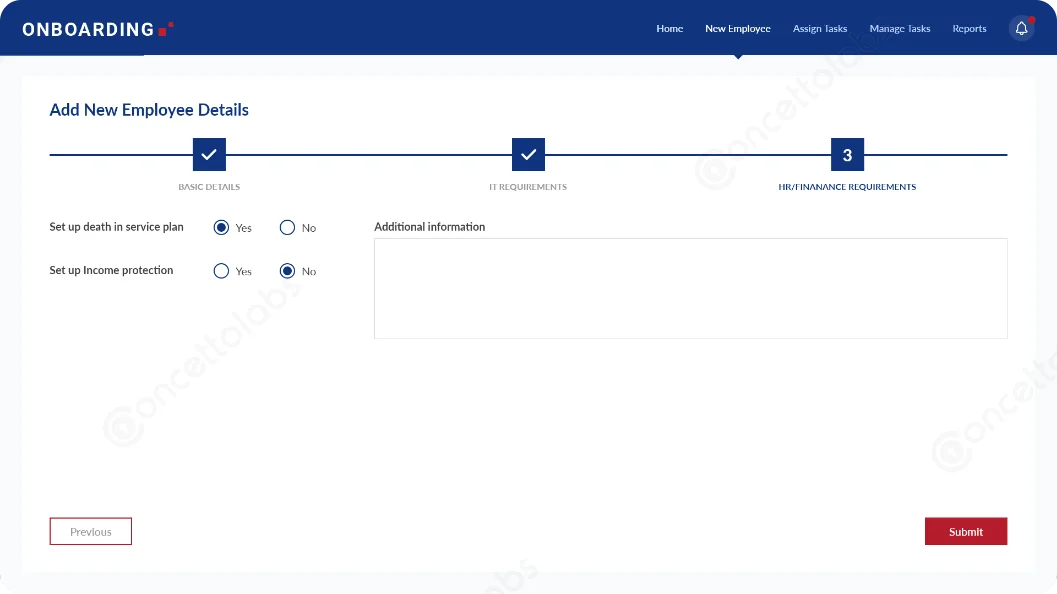Image resolution: width=1057 pixels, height=594 pixels.
Task: Select the step 3 number box
Action: point(847,155)
